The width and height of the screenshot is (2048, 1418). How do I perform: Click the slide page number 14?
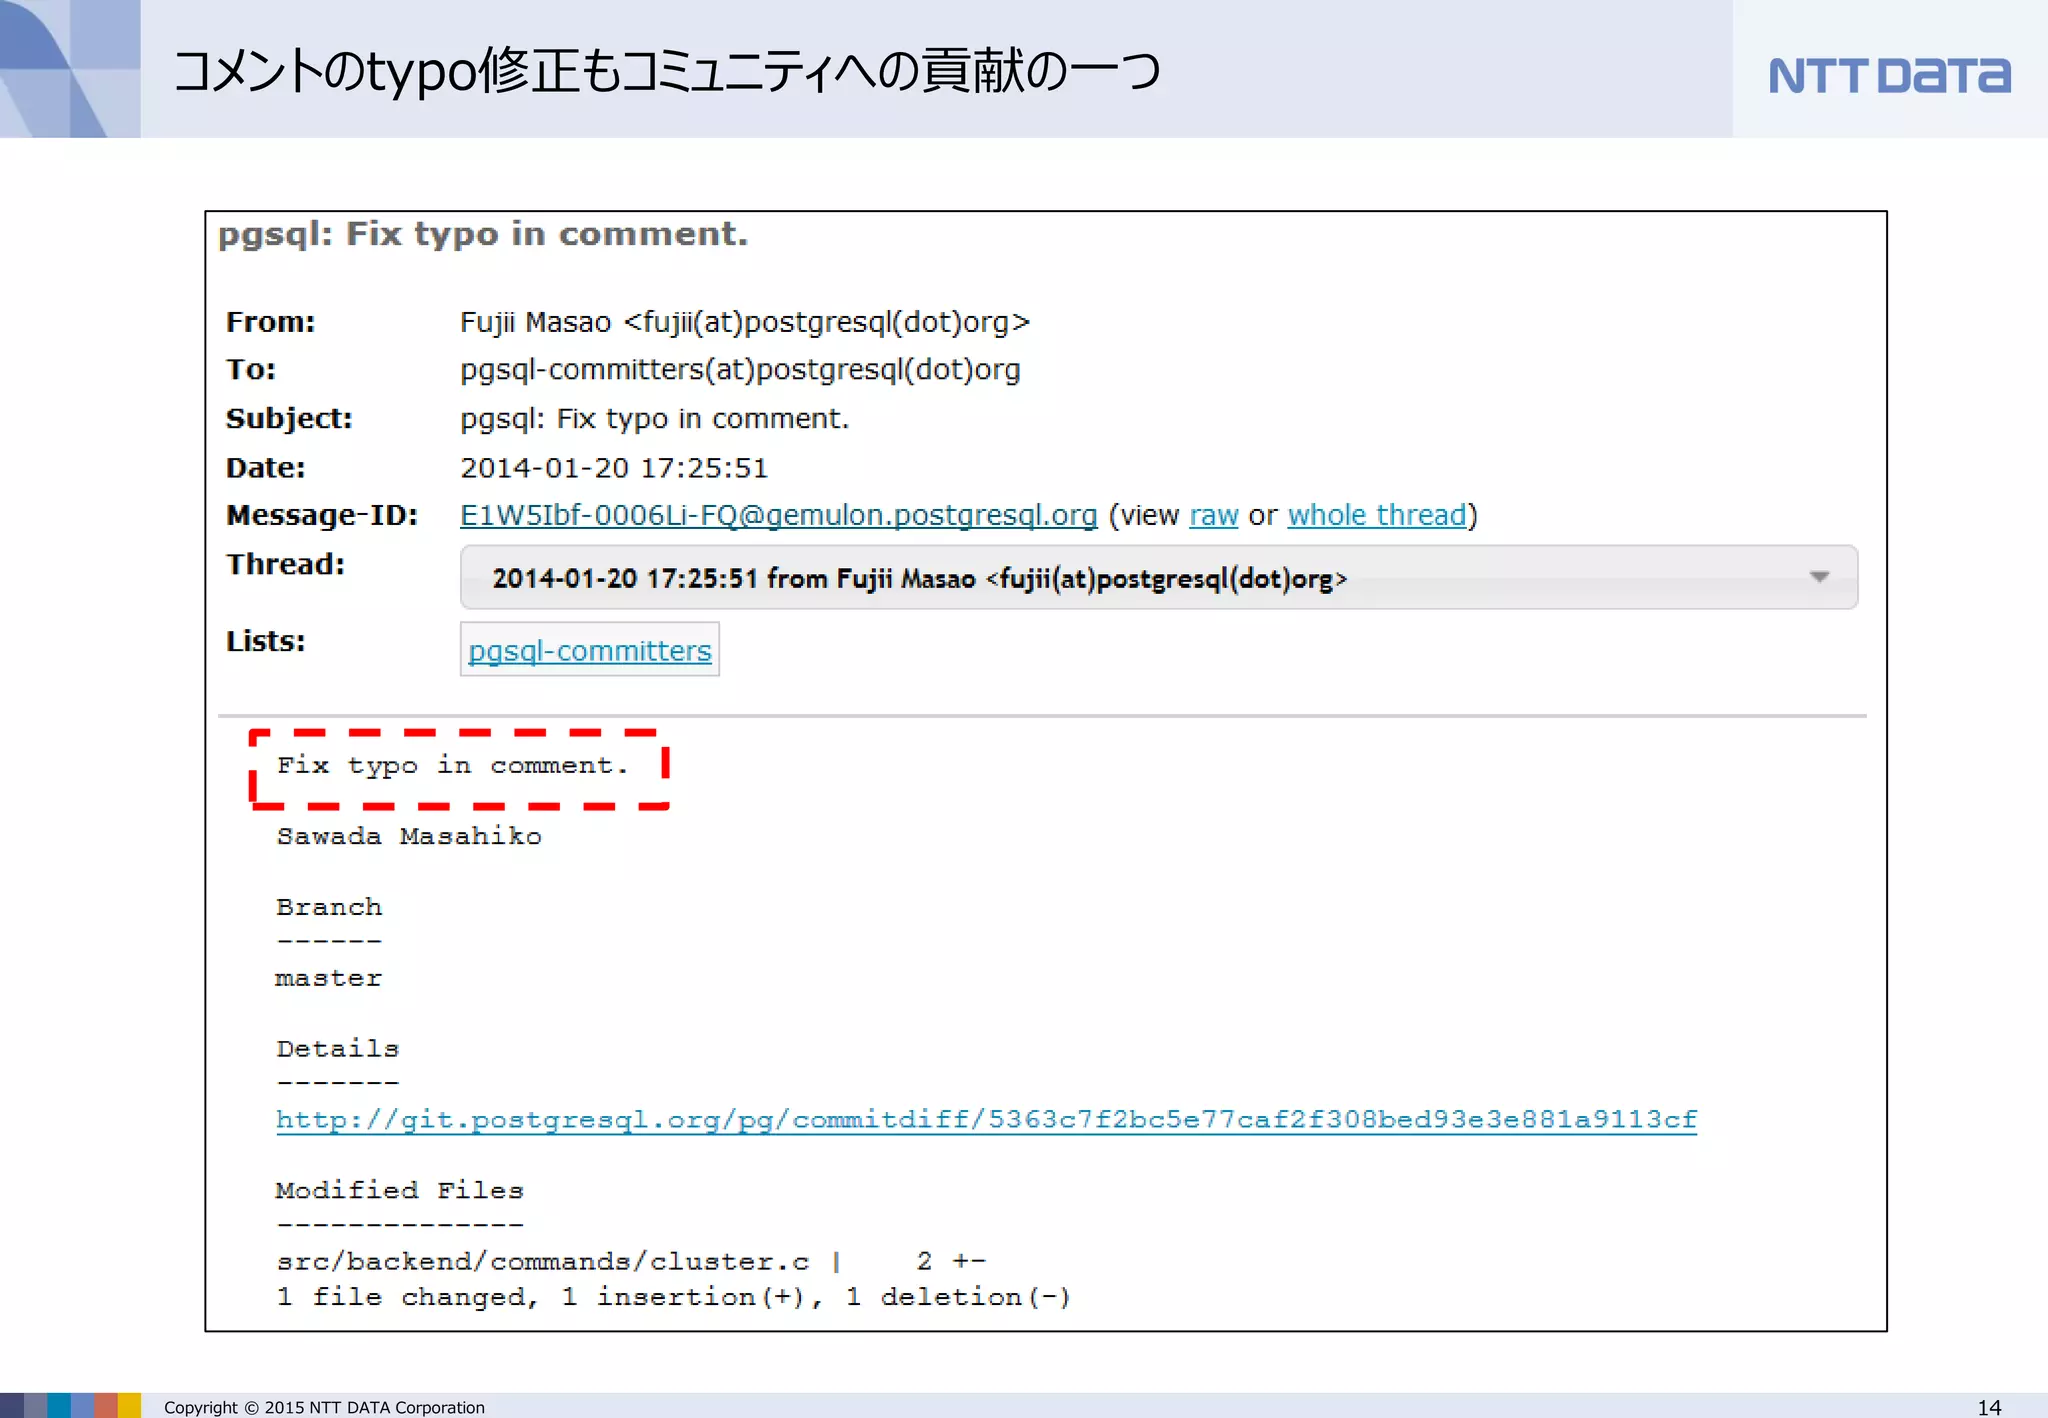[x=1989, y=1407]
